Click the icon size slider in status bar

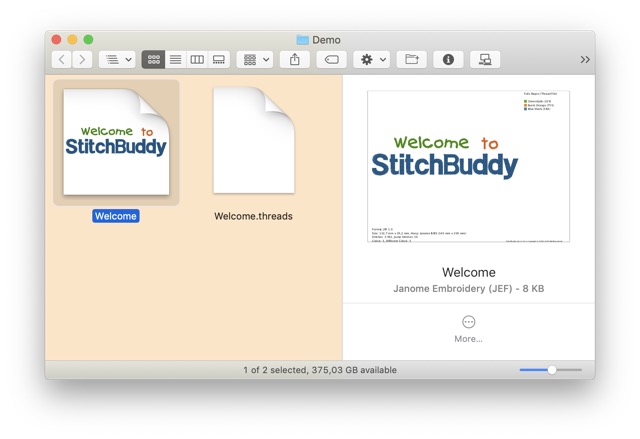(x=551, y=370)
